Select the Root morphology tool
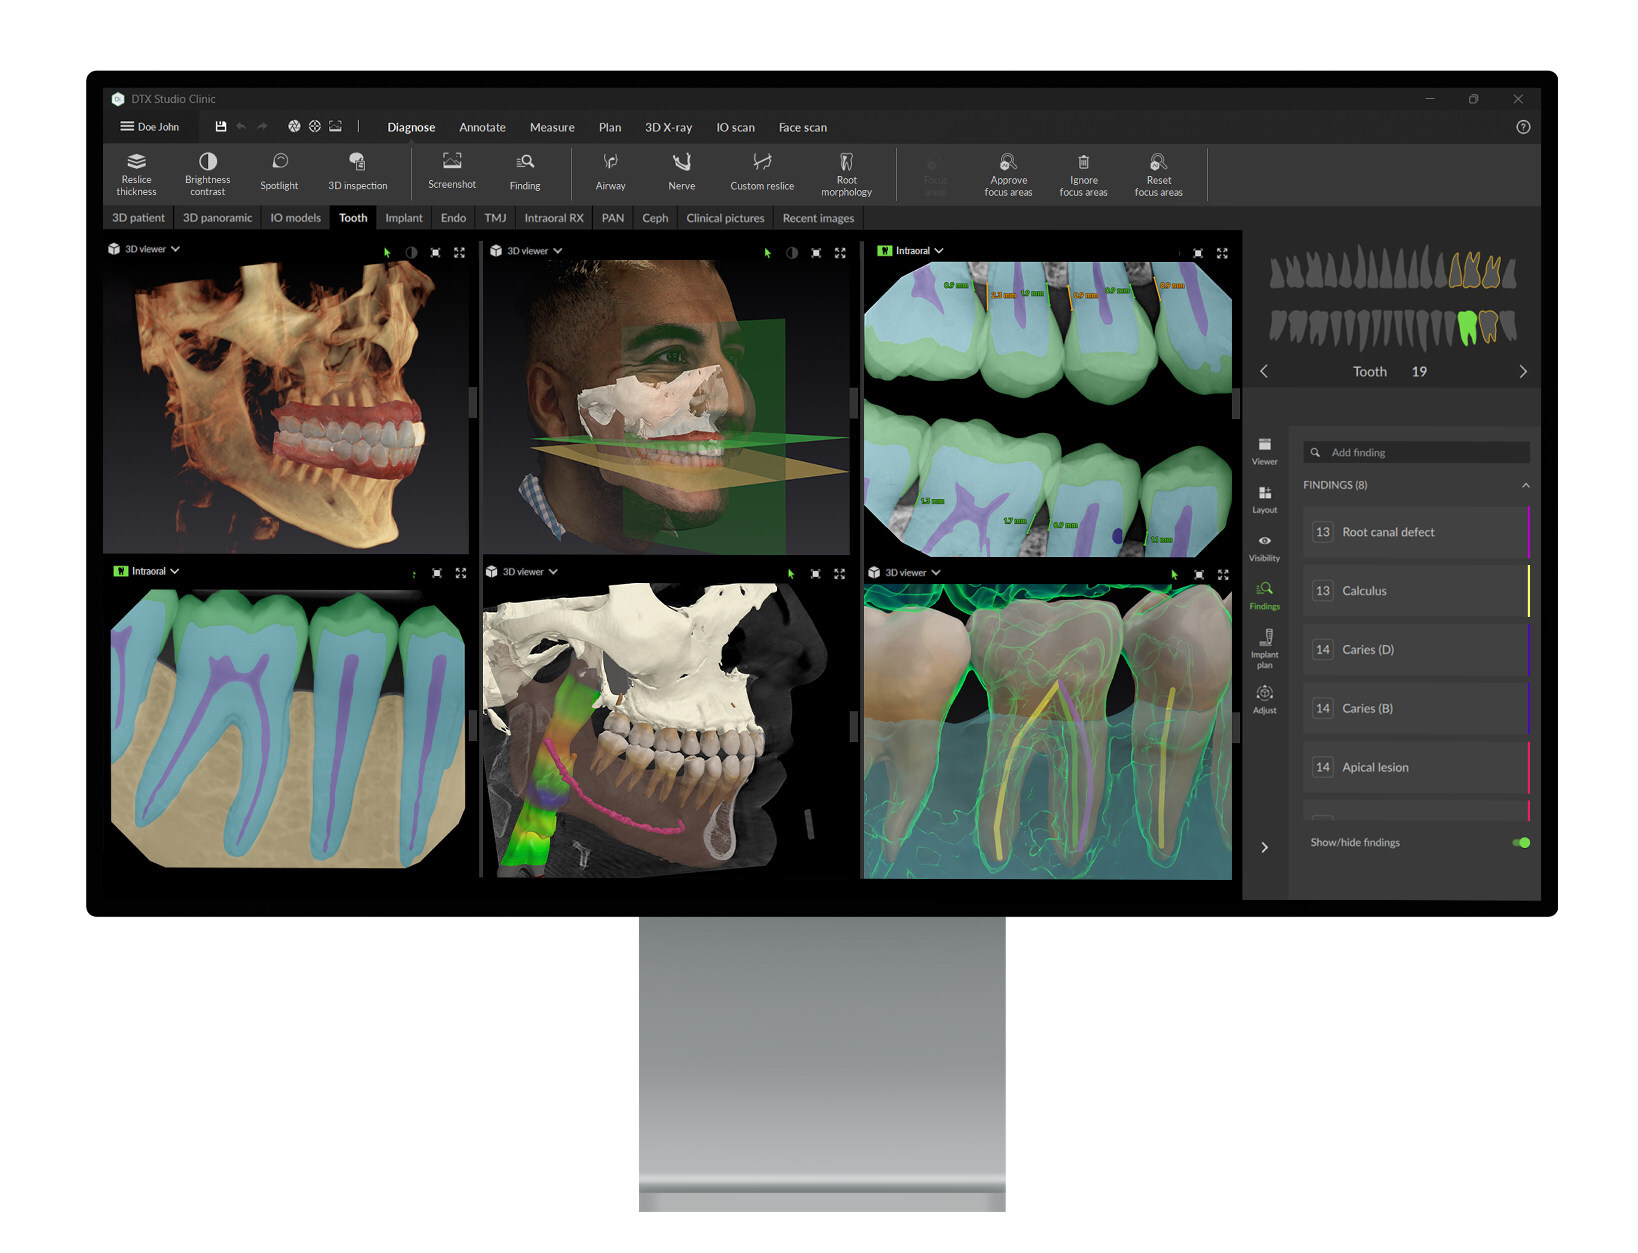Image resolution: width=1638 pixels, height=1253 pixels. 846,173
